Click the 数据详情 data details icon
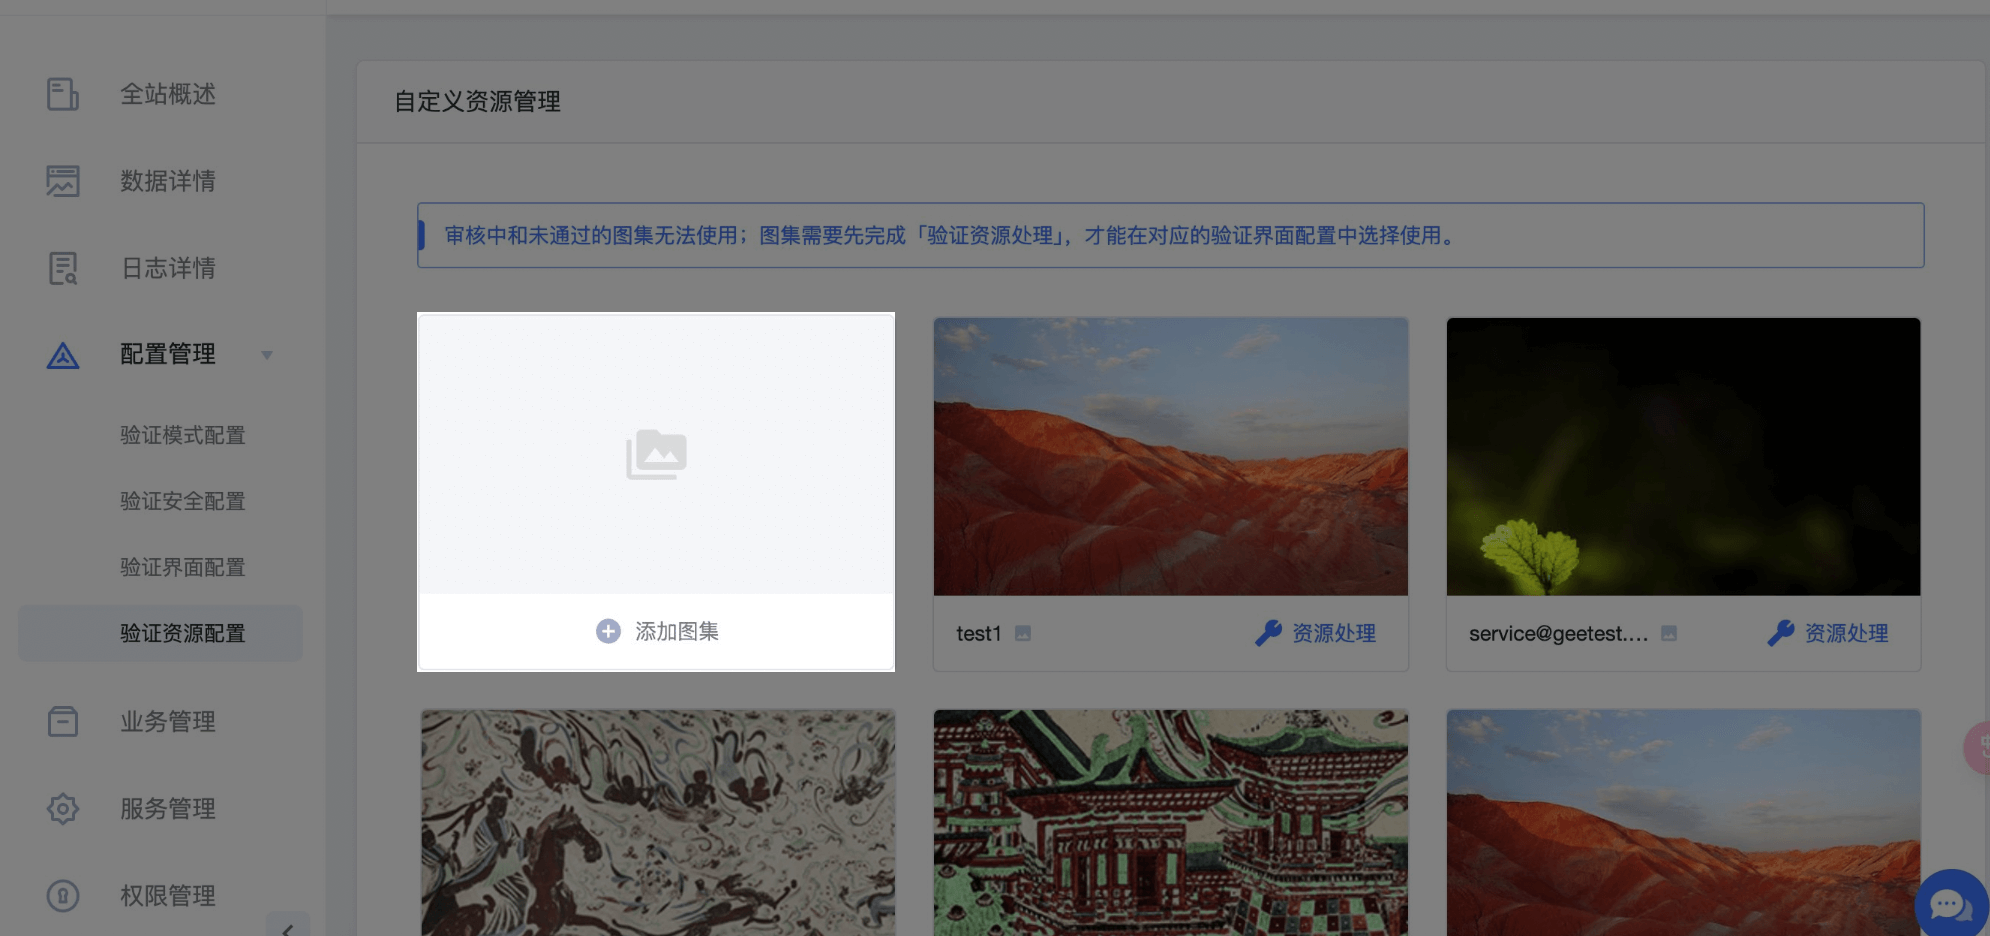Screen dimensions: 1990x936 tap(62, 181)
